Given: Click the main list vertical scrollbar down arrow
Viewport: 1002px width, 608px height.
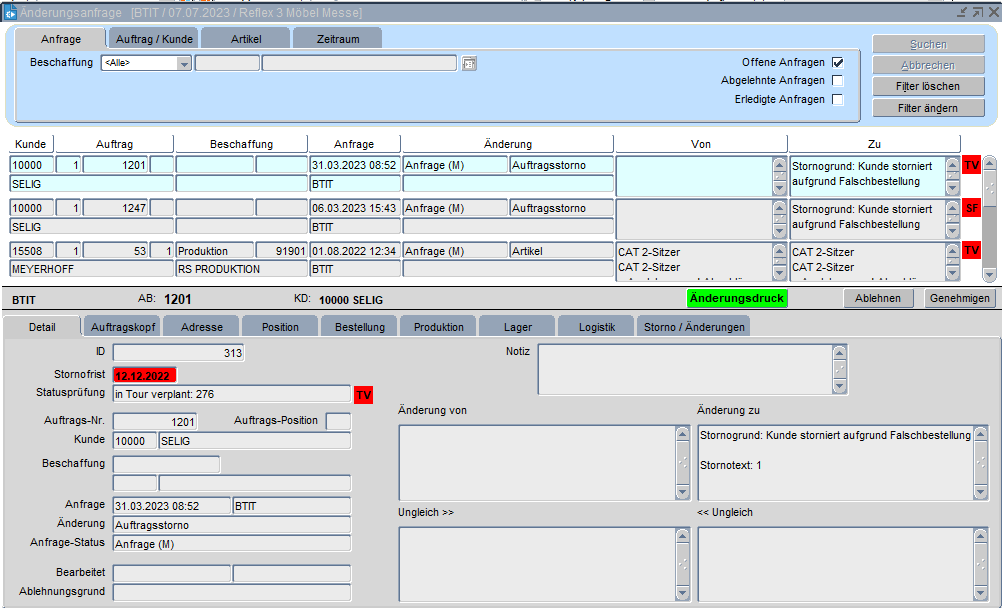Looking at the screenshot, I should point(989,274).
